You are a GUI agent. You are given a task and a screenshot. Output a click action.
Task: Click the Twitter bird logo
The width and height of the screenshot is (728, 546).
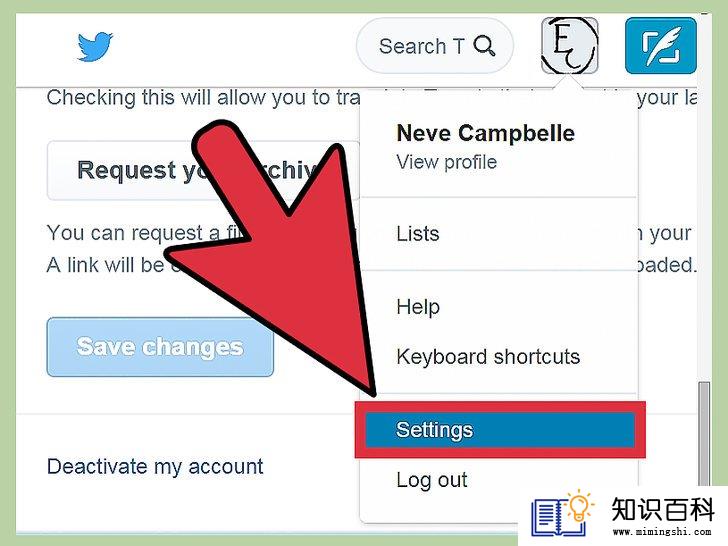pos(95,46)
